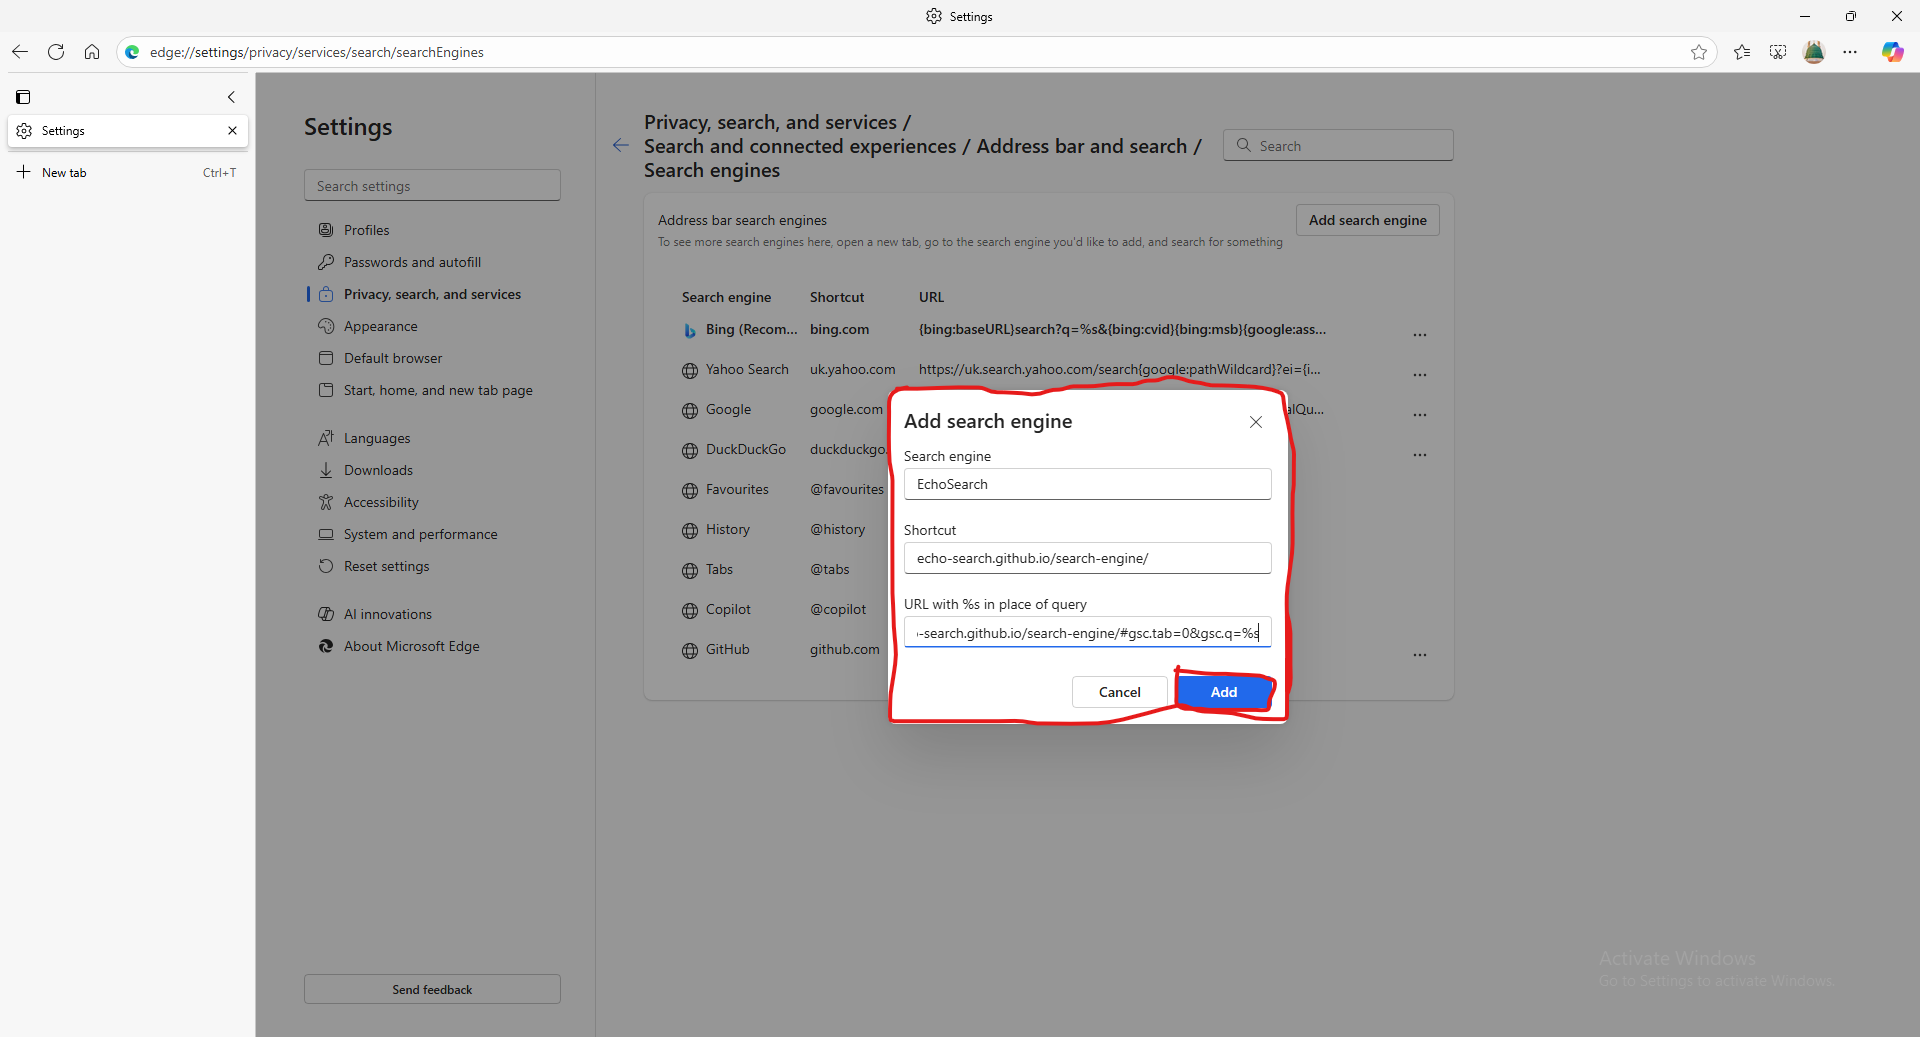Click the Home icon in toolbar
This screenshot has height=1037, width=1920.
[92, 52]
